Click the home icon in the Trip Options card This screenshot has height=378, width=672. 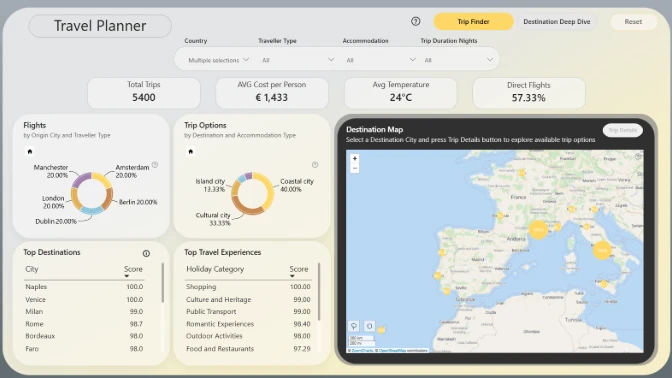pyautogui.click(x=191, y=151)
